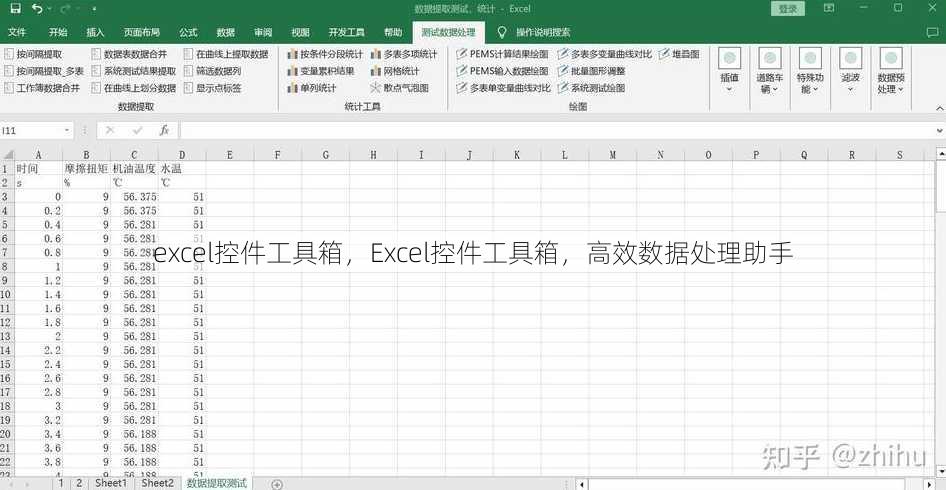Click the 筛选数据列 command

[212, 71]
